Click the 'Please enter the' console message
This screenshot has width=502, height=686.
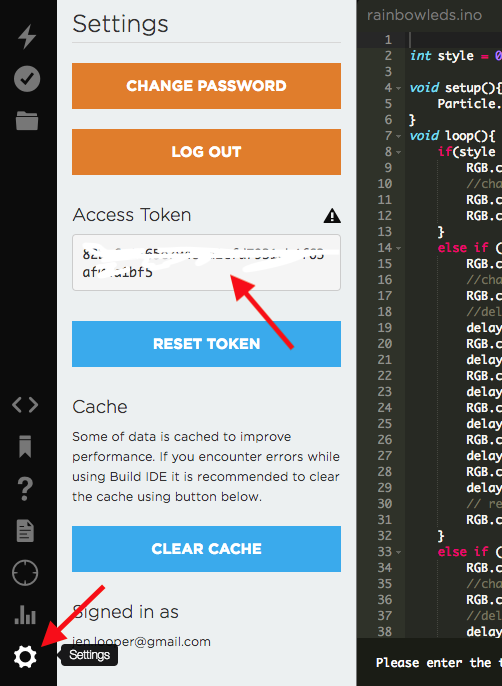coord(432,662)
